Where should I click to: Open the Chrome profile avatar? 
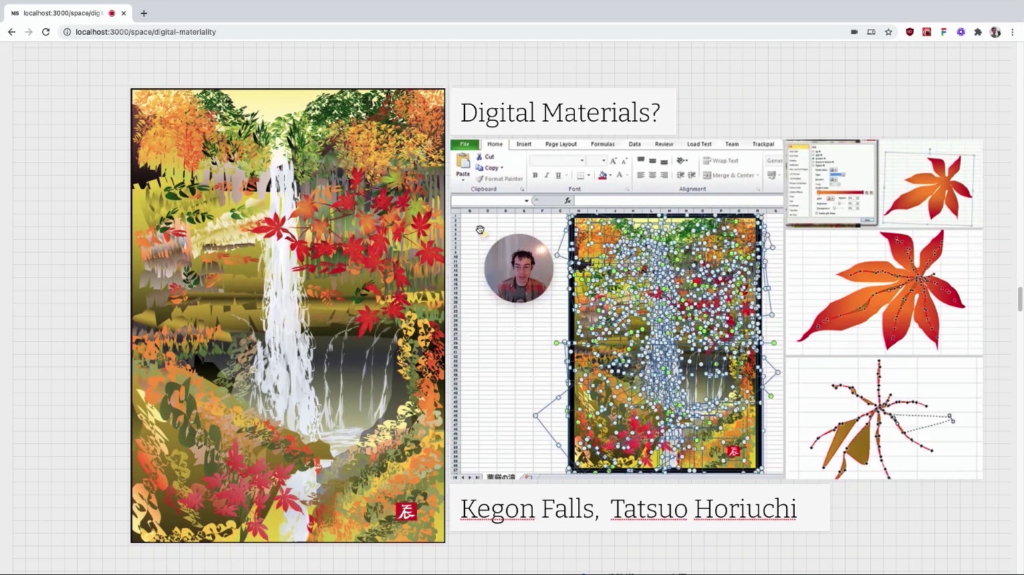click(995, 31)
